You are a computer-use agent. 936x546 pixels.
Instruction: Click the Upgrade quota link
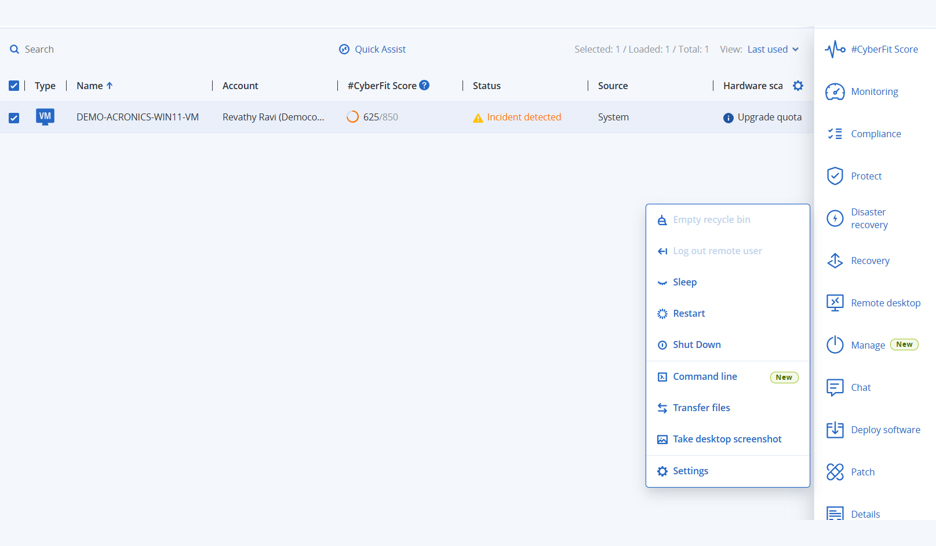[x=769, y=117]
